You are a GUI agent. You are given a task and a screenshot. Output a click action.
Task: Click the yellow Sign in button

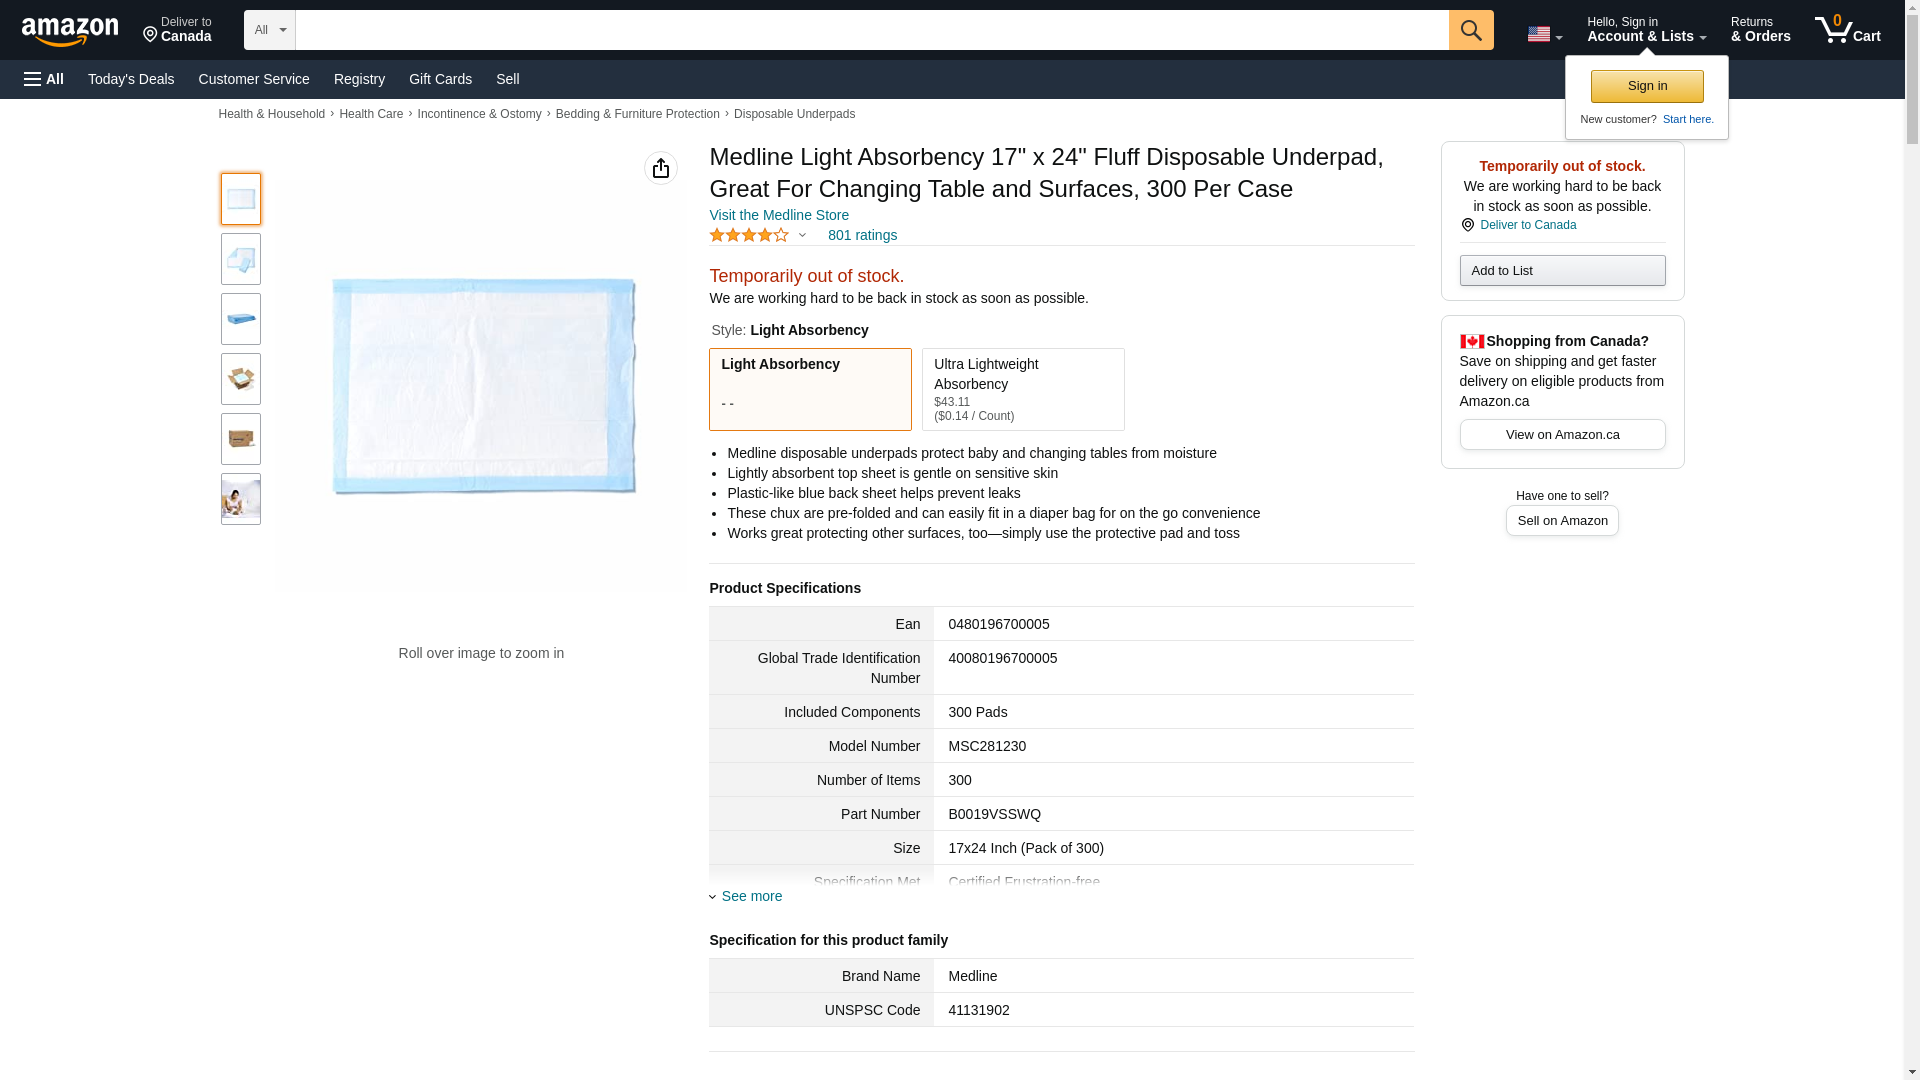(1647, 86)
